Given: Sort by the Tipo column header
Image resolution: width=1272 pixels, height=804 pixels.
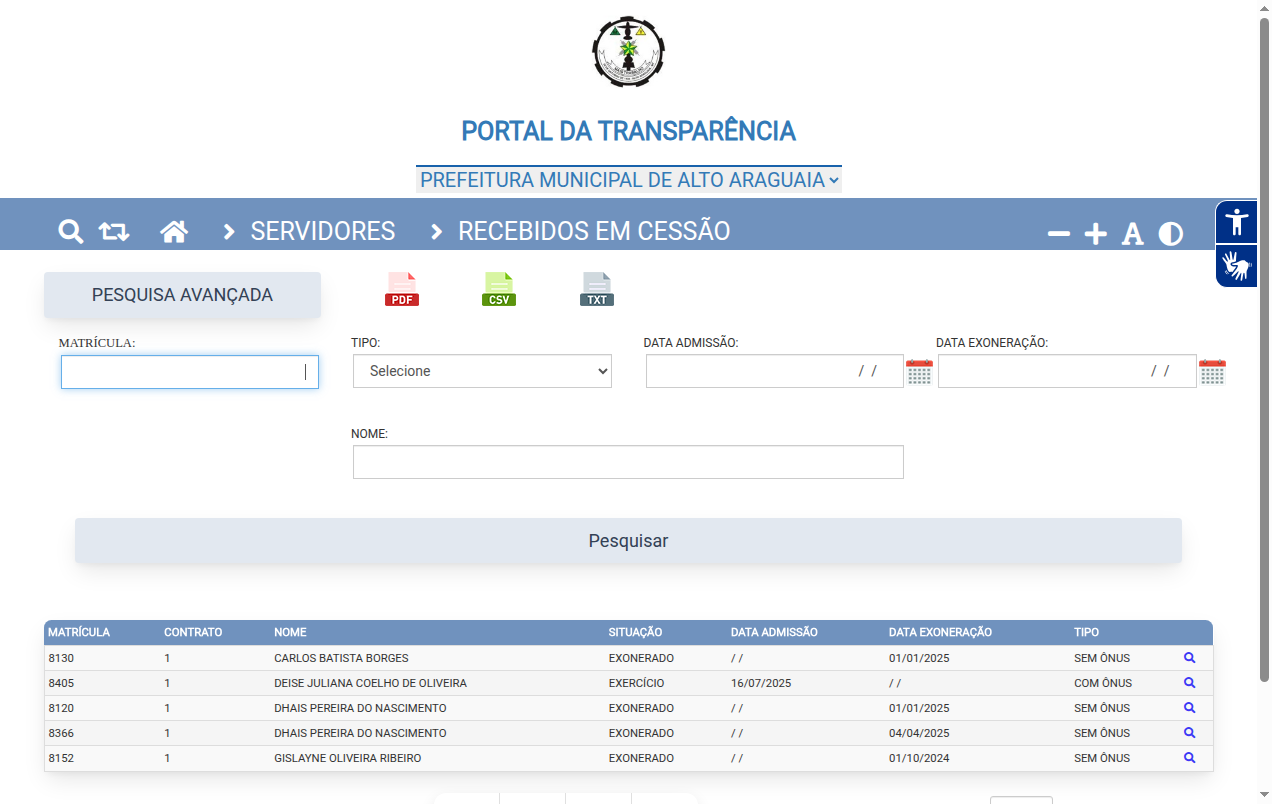Looking at the screenshot, I should point(1086,632).
